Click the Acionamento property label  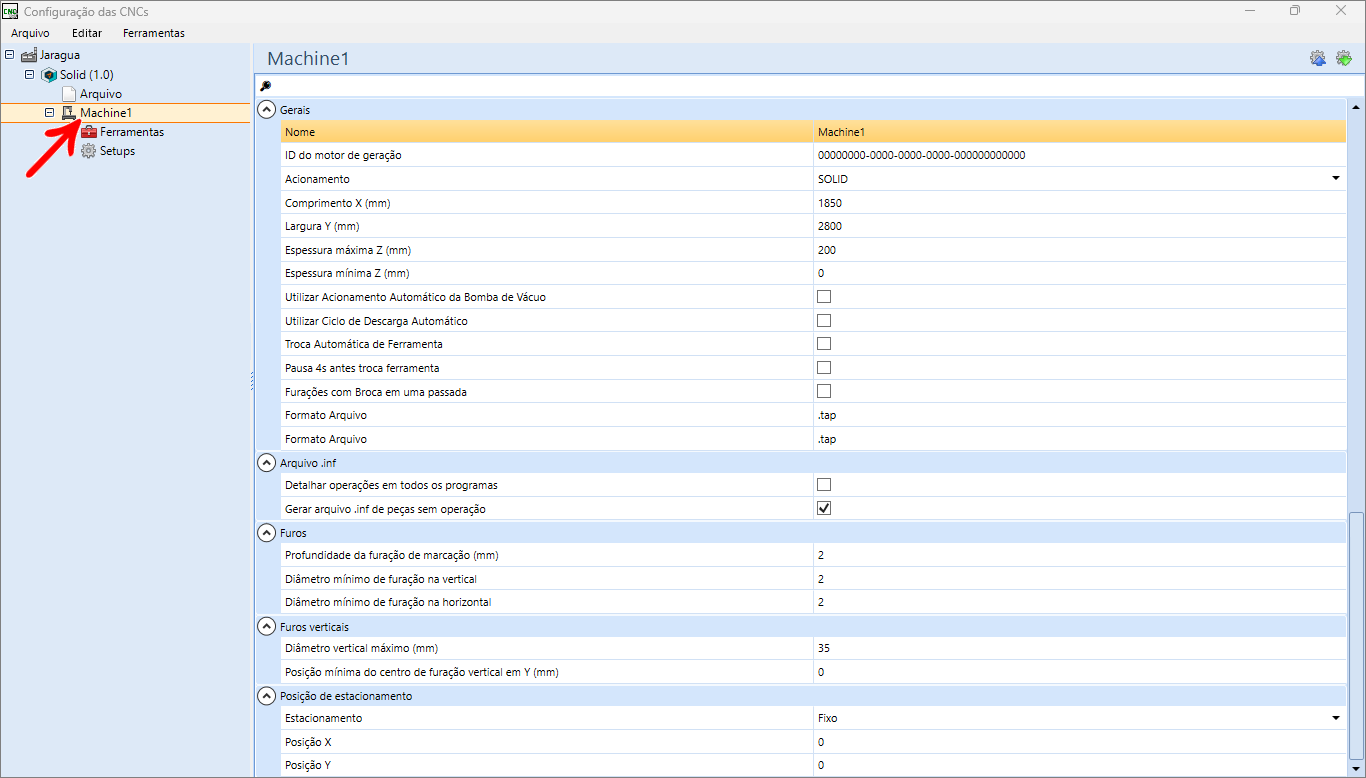click(x=317, y=179)
